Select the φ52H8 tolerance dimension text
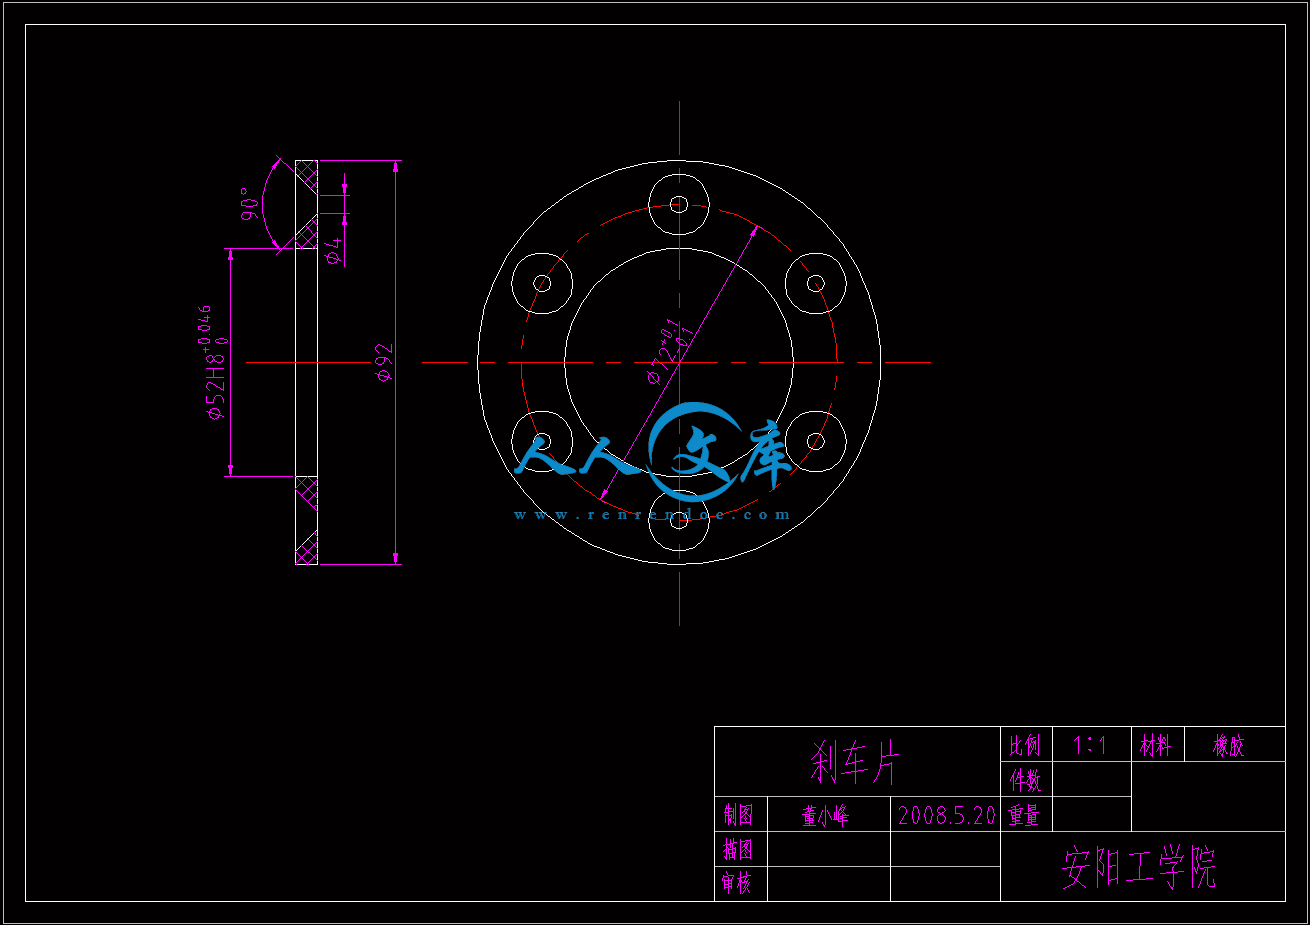This screenshot has width=1310, height=925. click(212, 362)
